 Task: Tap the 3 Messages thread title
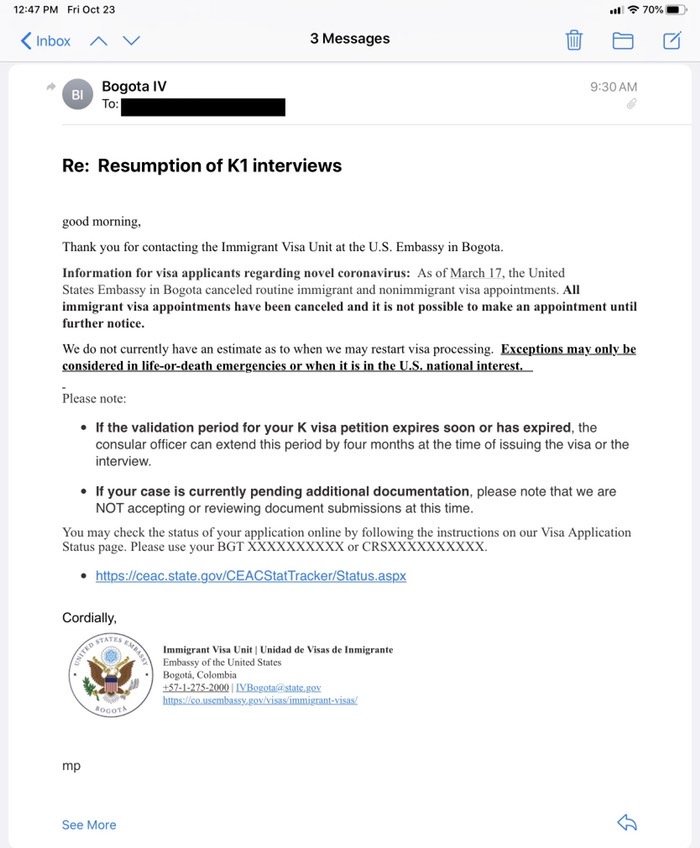coord(350,38)
